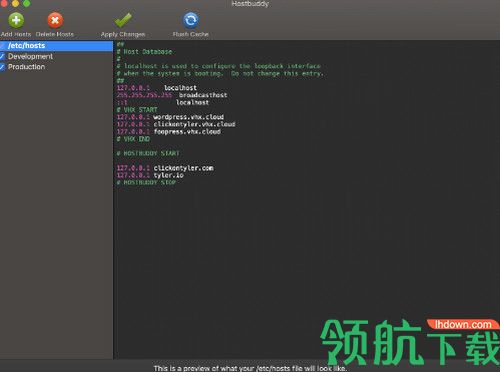This screenshot has width=500, height=372.
Task: Click the wordpress.vhx.cloud host line
Action: [170, 117]
